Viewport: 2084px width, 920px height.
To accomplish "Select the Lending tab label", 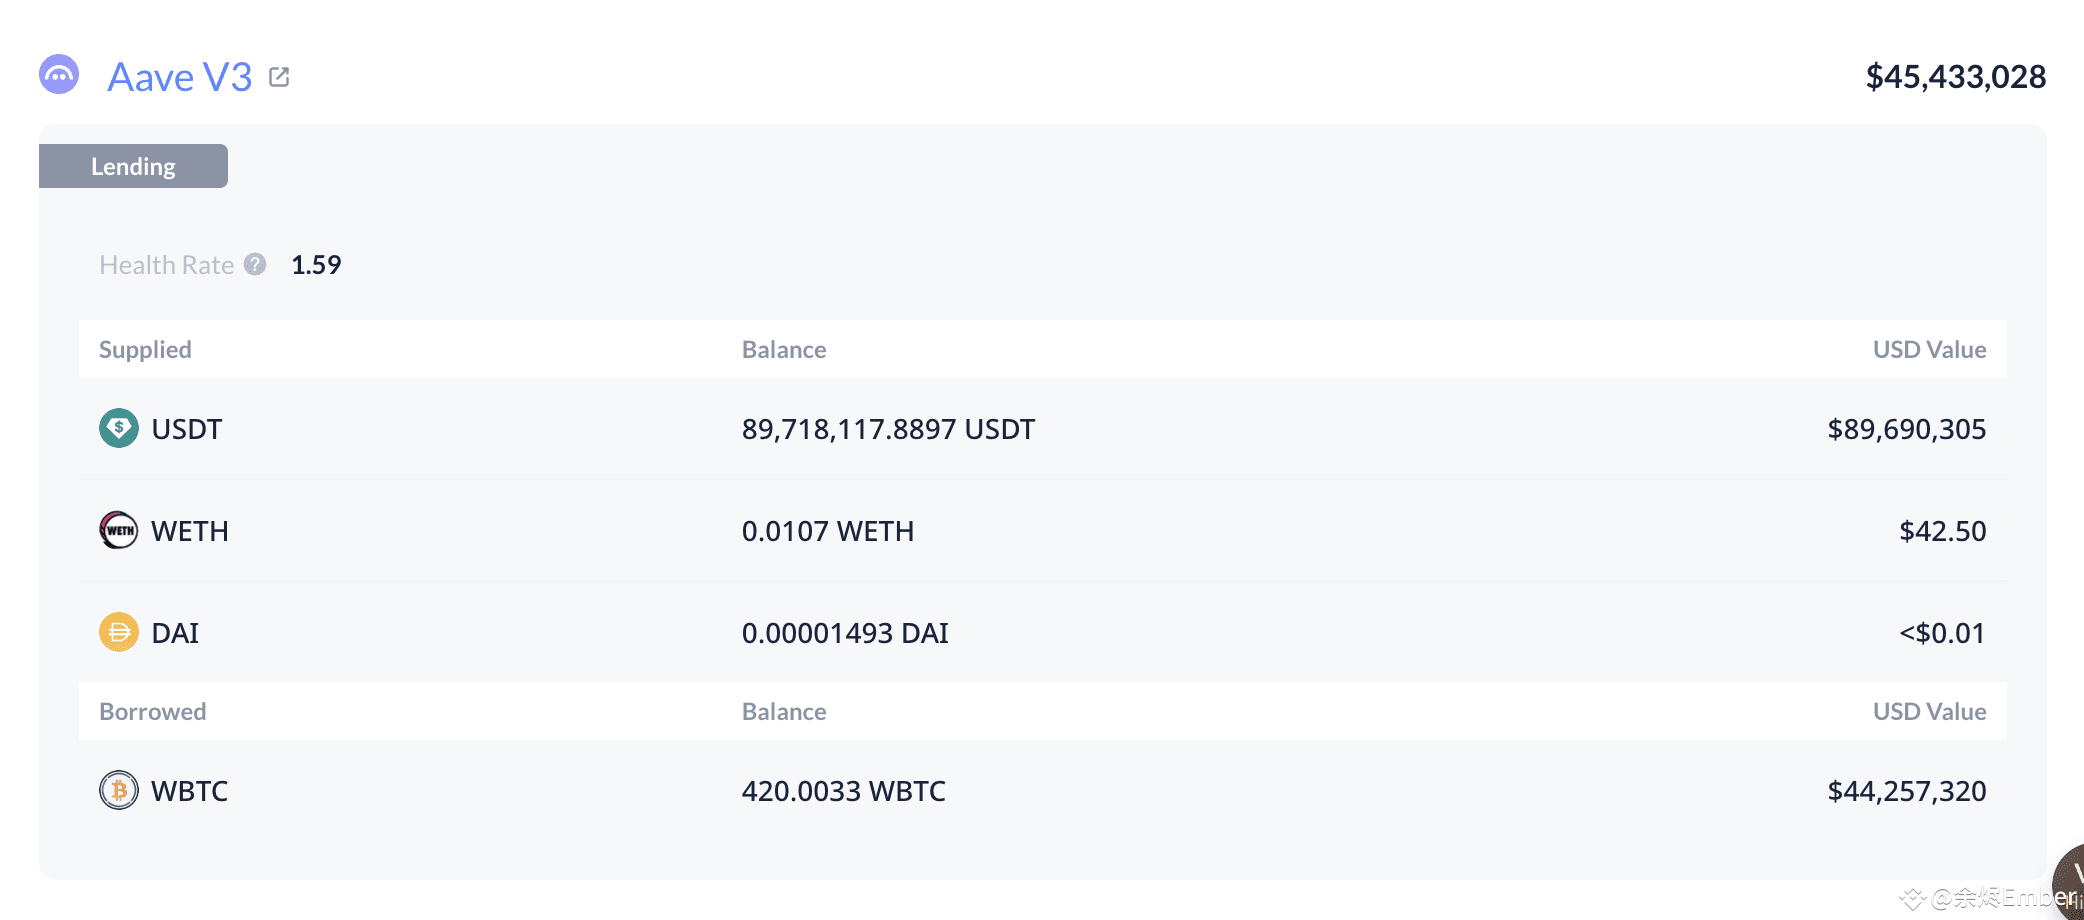I will coord(133,166).
